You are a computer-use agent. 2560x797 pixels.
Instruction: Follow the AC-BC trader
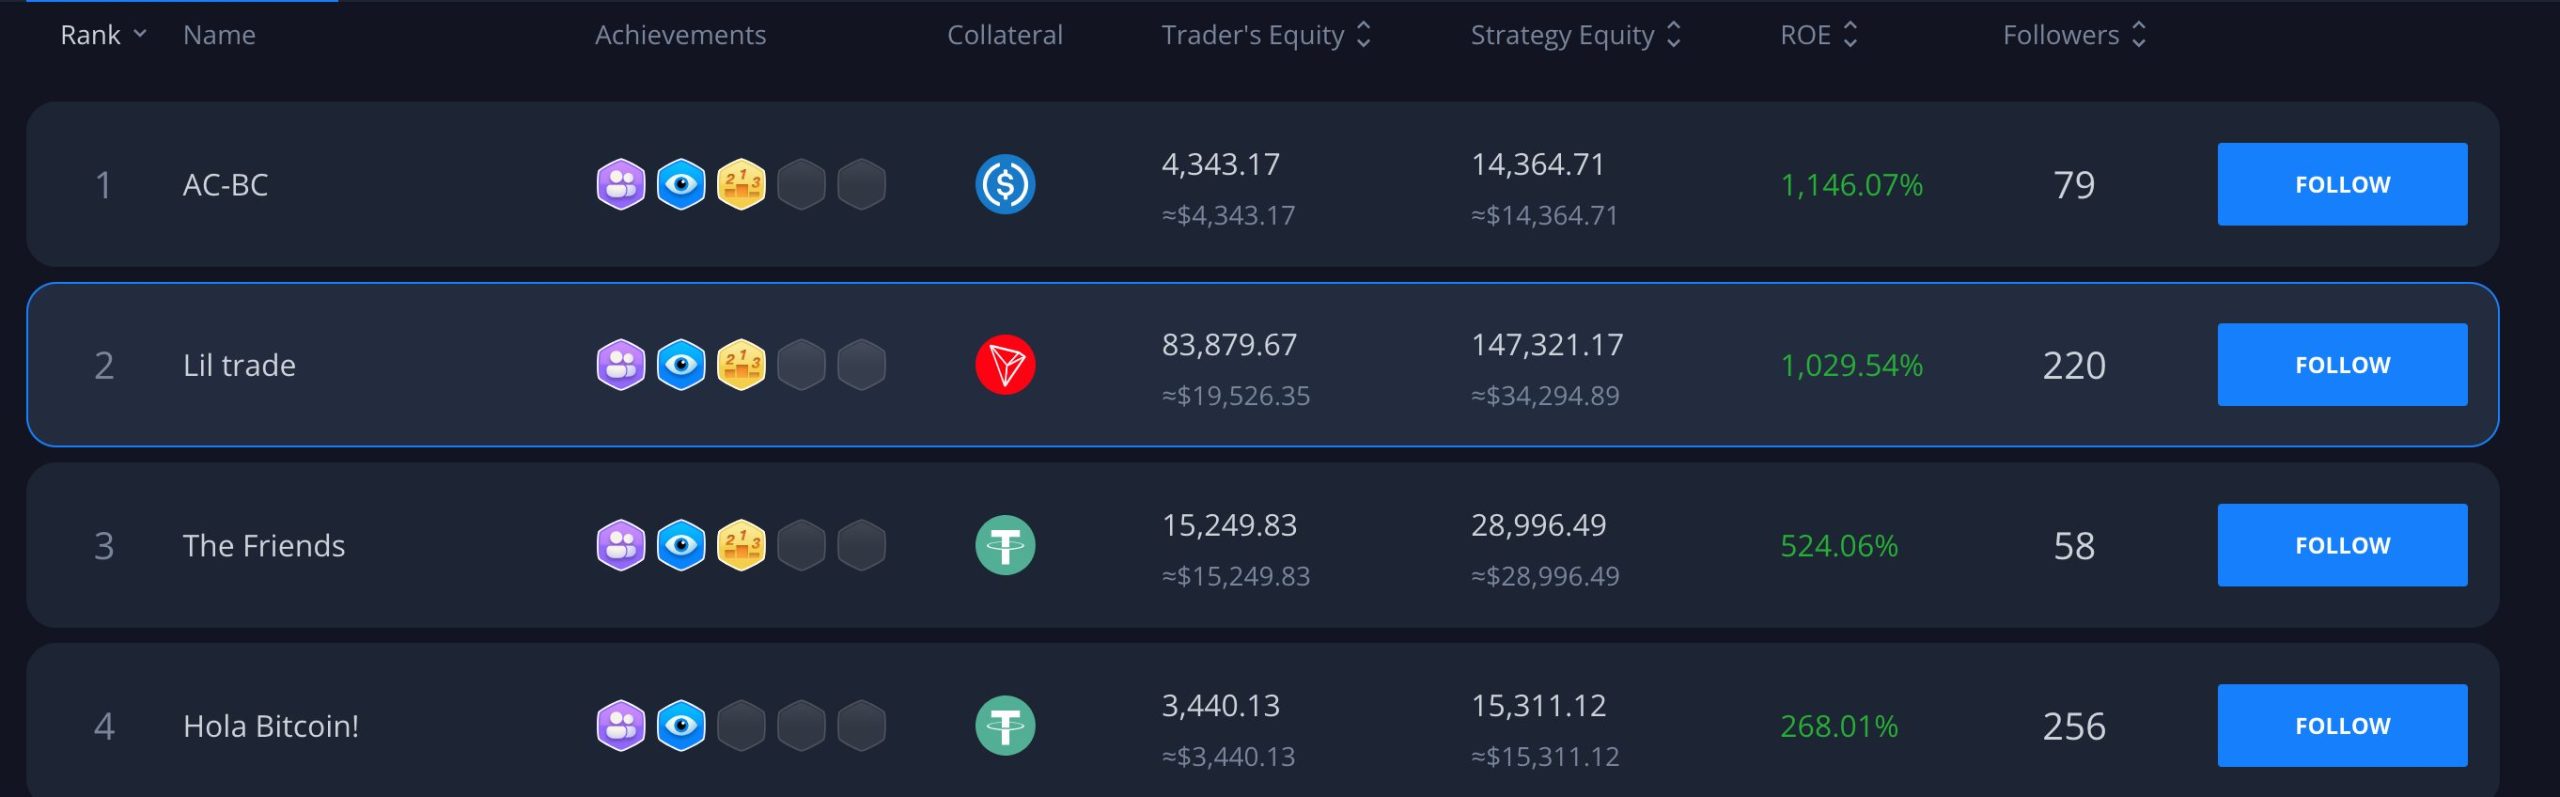tap(2341, 185)
